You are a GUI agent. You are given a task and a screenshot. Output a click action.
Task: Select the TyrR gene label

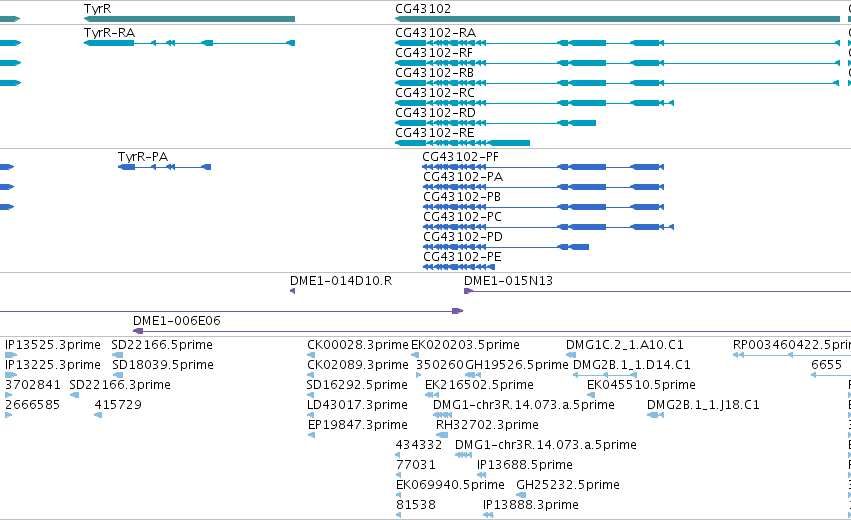[x=97, y=9]
